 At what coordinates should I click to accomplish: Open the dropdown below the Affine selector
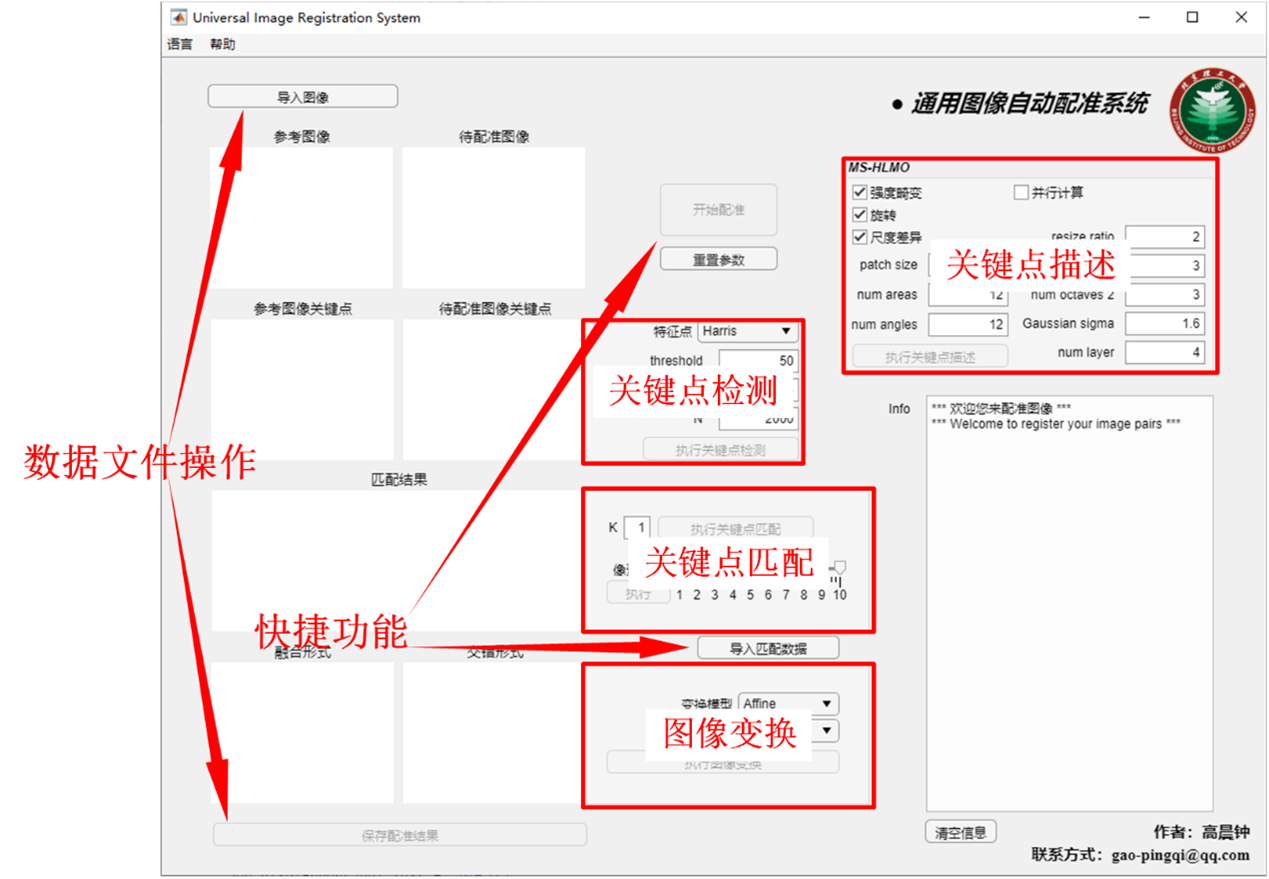tap(825, 731)
